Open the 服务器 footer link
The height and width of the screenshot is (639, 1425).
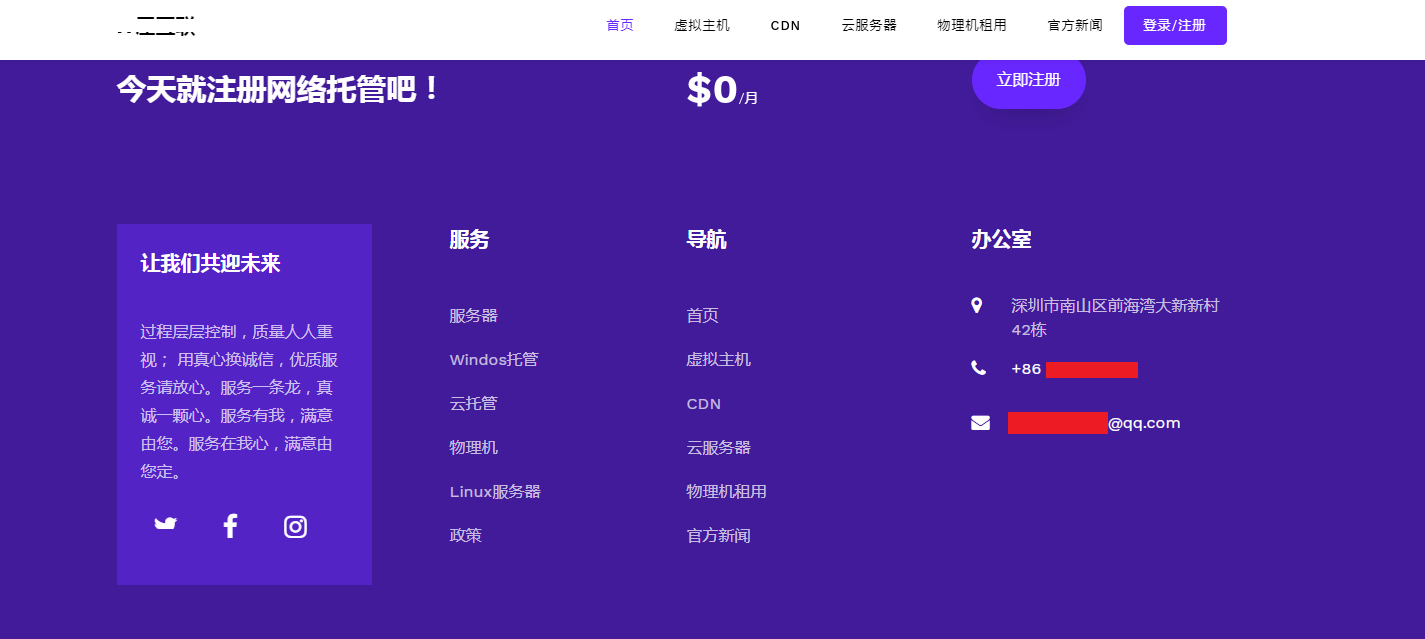coord(474,316)
